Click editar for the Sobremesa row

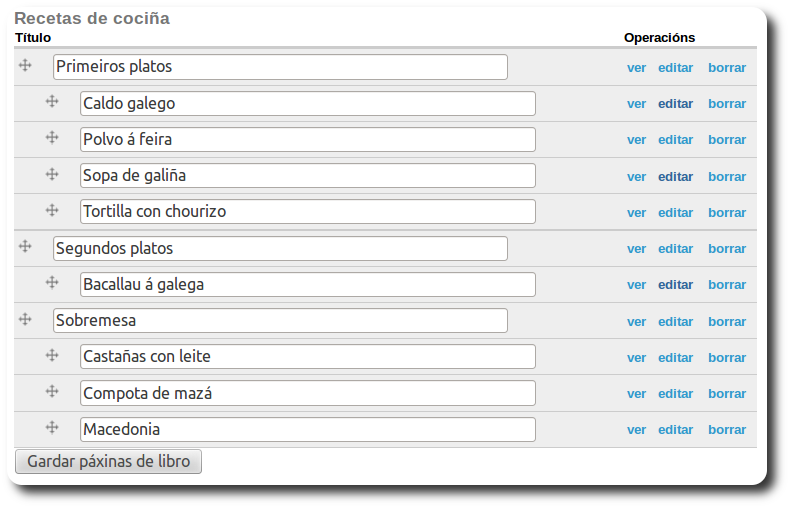tap(675, 322)
